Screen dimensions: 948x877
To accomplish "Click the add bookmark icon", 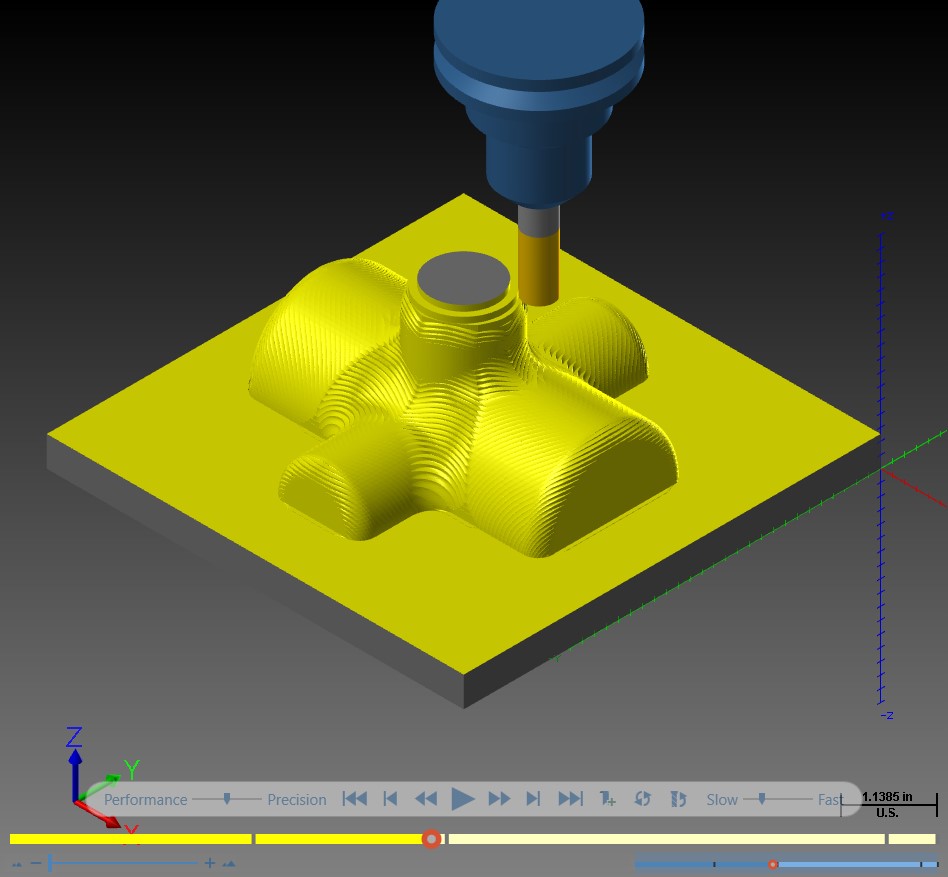I will [x=607, y=799].
